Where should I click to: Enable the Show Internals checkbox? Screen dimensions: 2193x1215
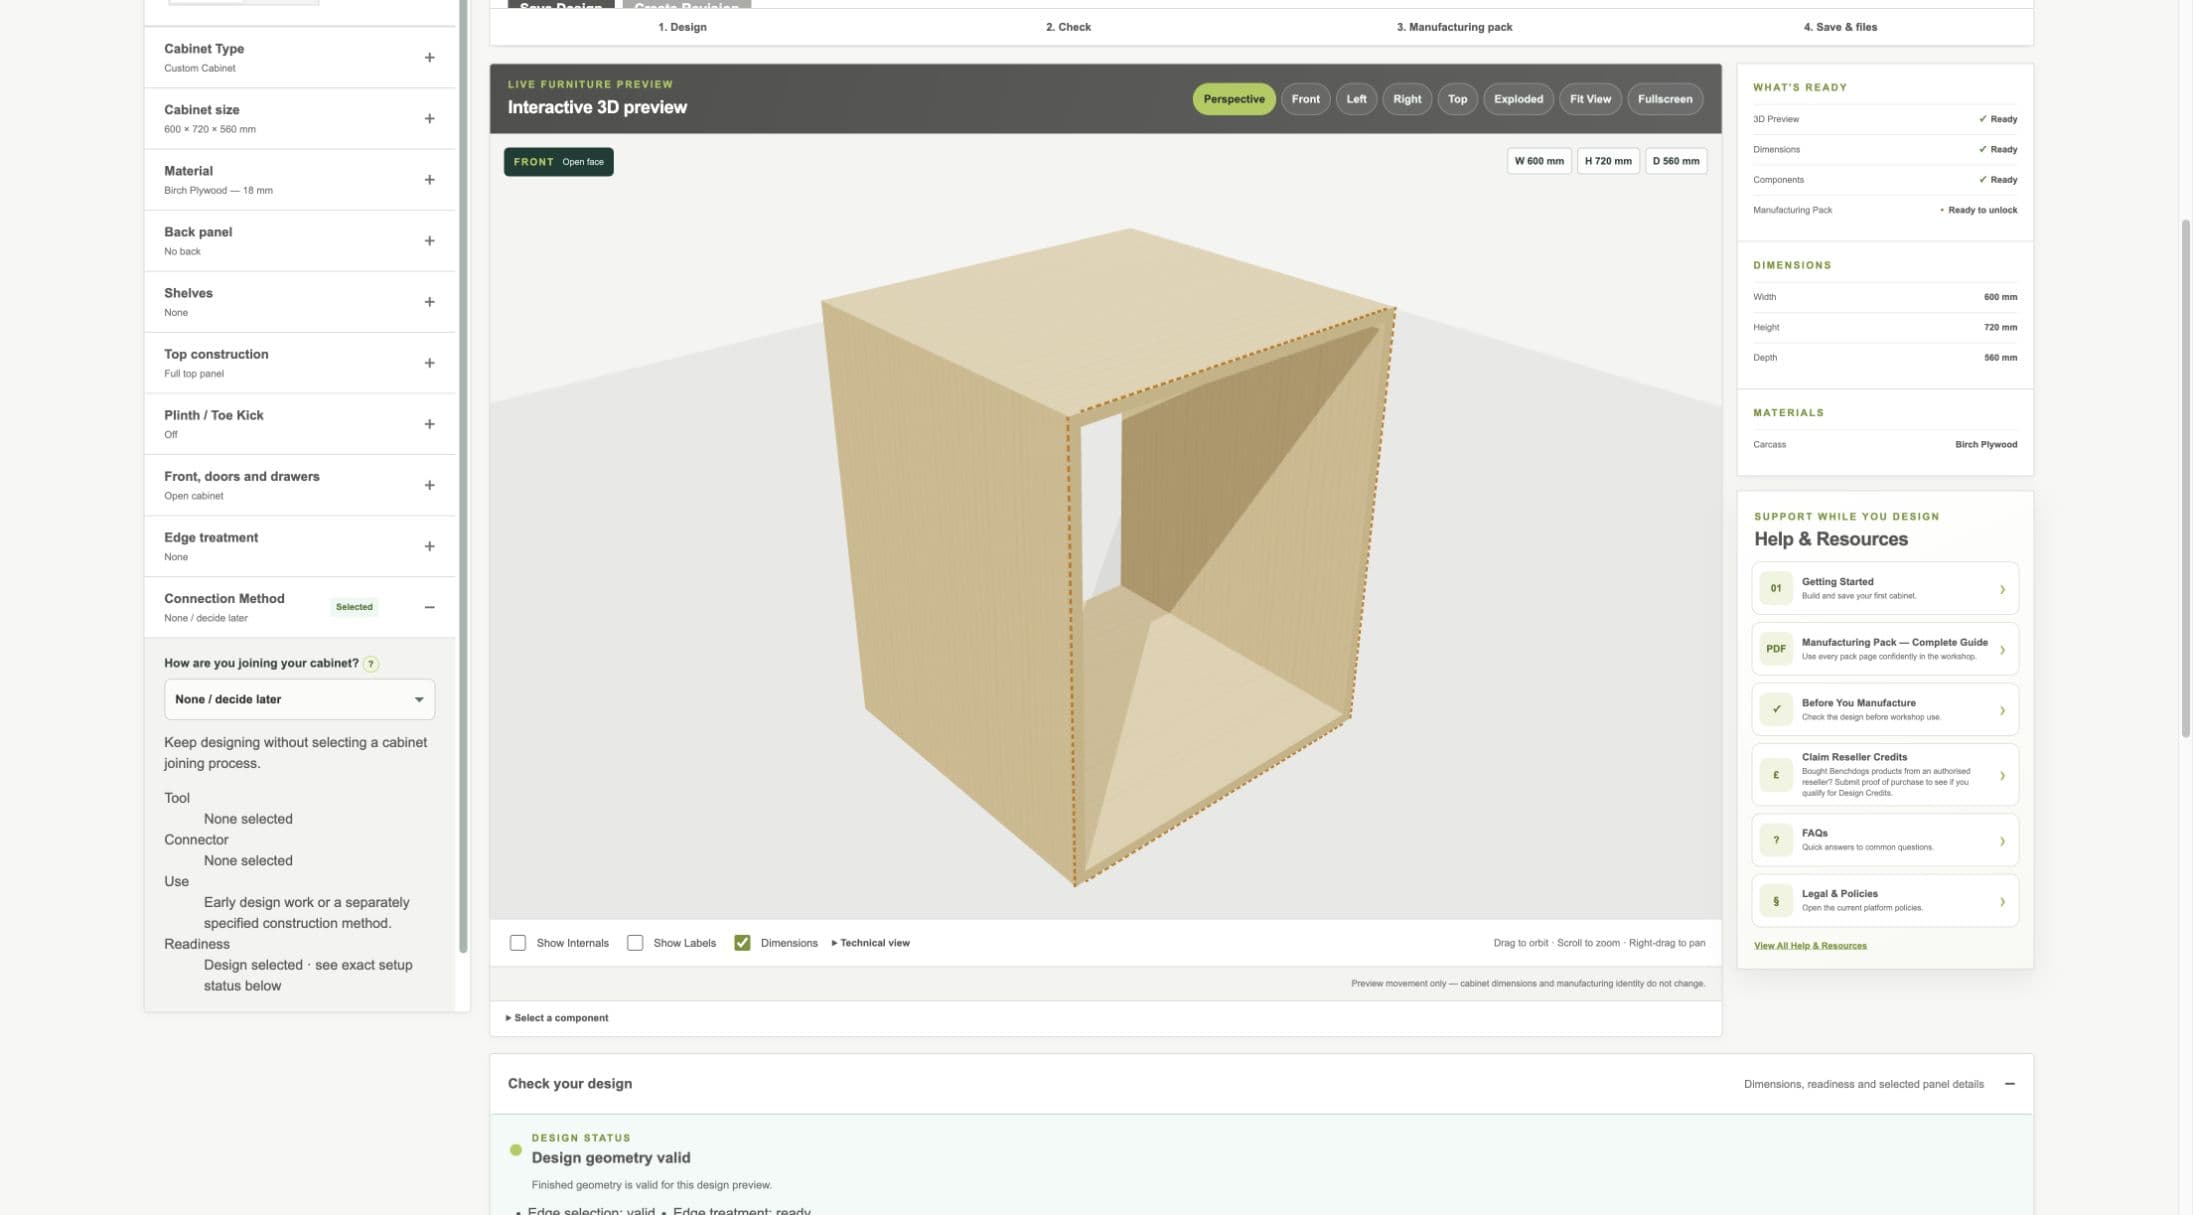click(518, 943)
